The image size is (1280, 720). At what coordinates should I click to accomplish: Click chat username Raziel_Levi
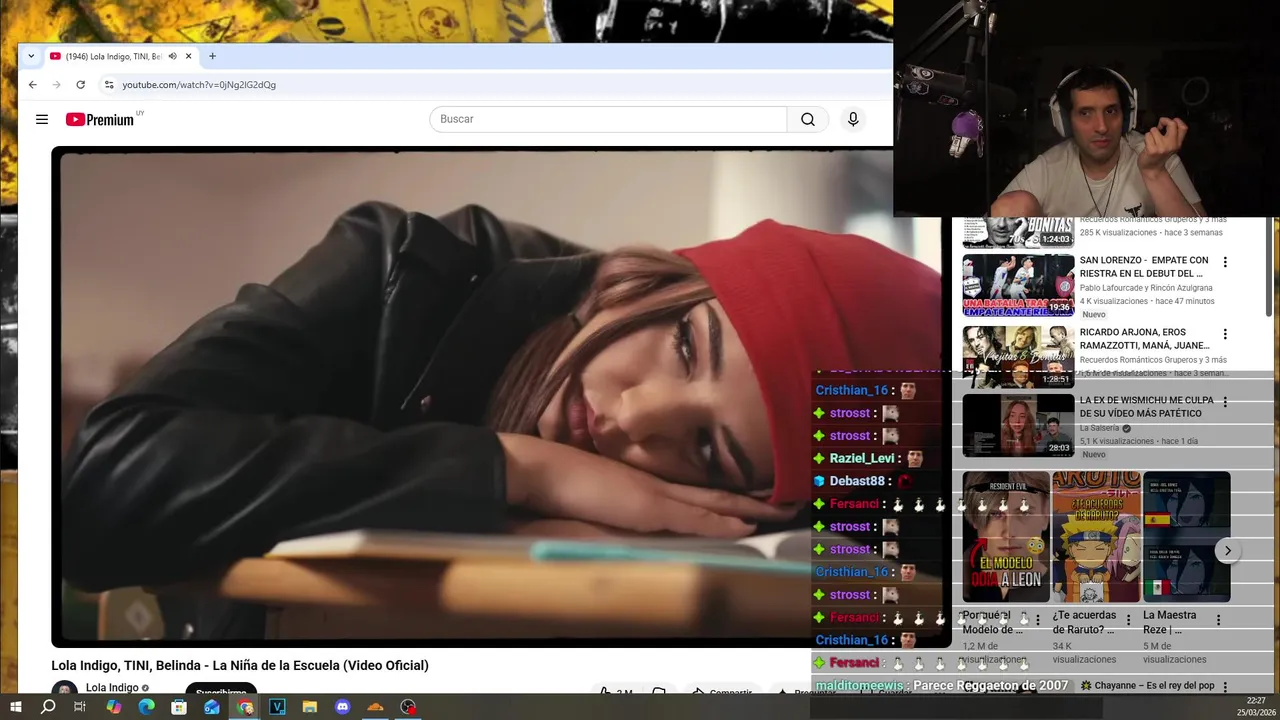pyautogui.click(x=862, y=458)
